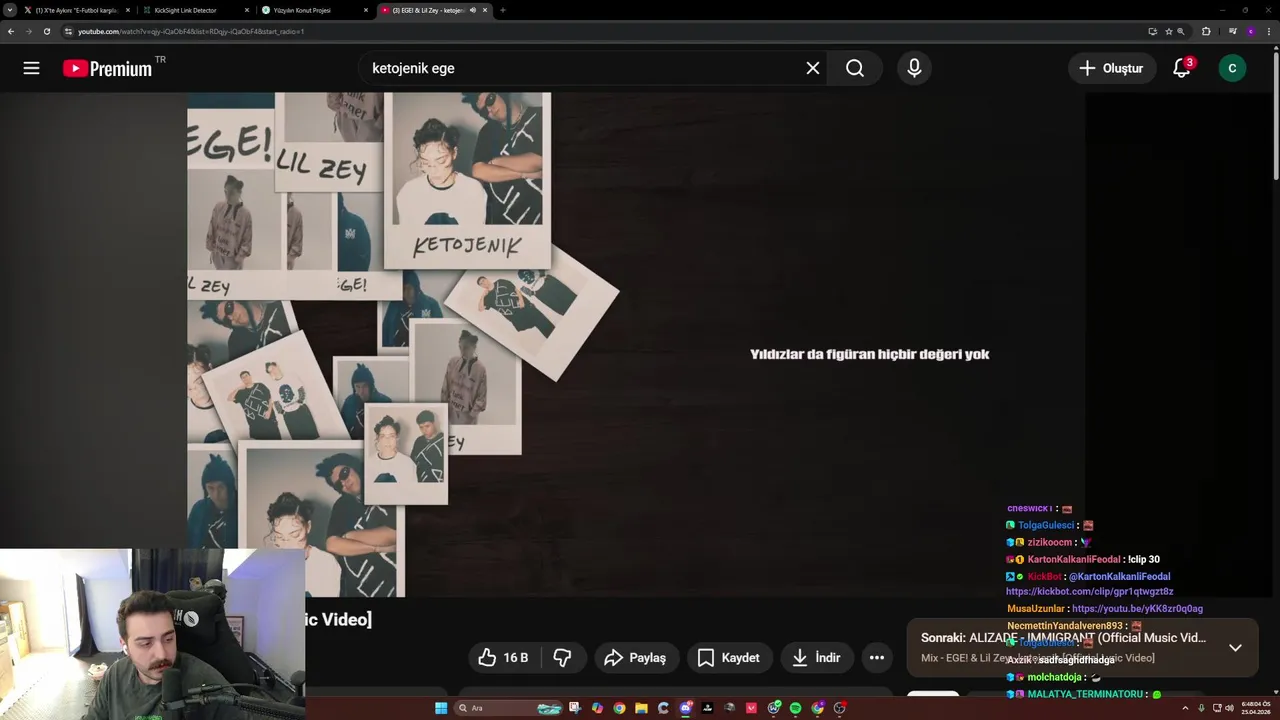
Task: Open the taskbar volume control
Action: [1229, 708]
